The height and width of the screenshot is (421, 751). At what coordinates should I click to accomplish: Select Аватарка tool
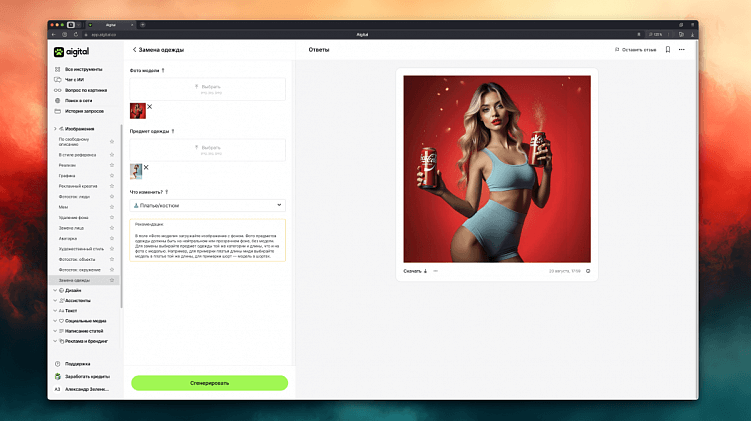68,239
